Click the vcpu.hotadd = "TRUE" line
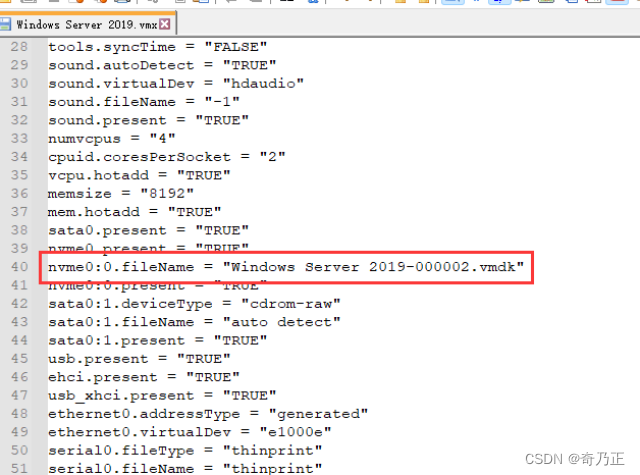 point(139,175)
